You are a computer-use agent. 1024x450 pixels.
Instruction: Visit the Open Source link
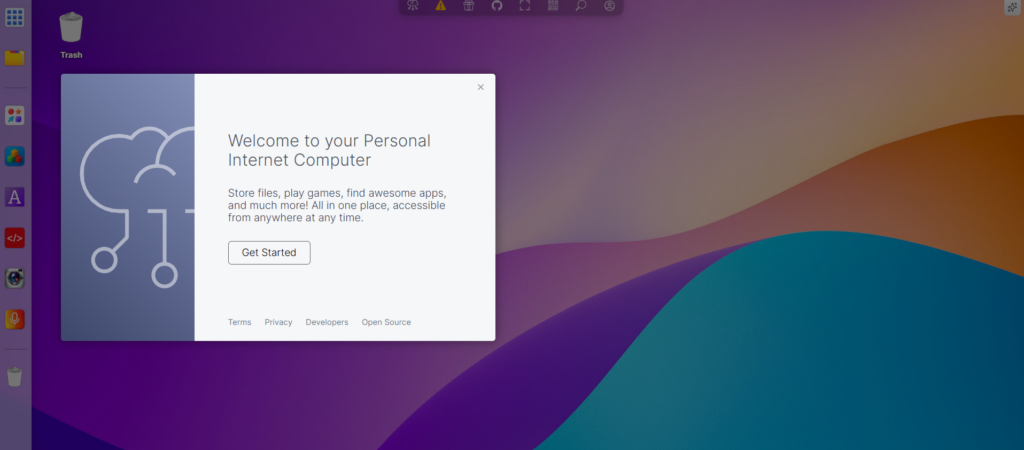[386, 322]
